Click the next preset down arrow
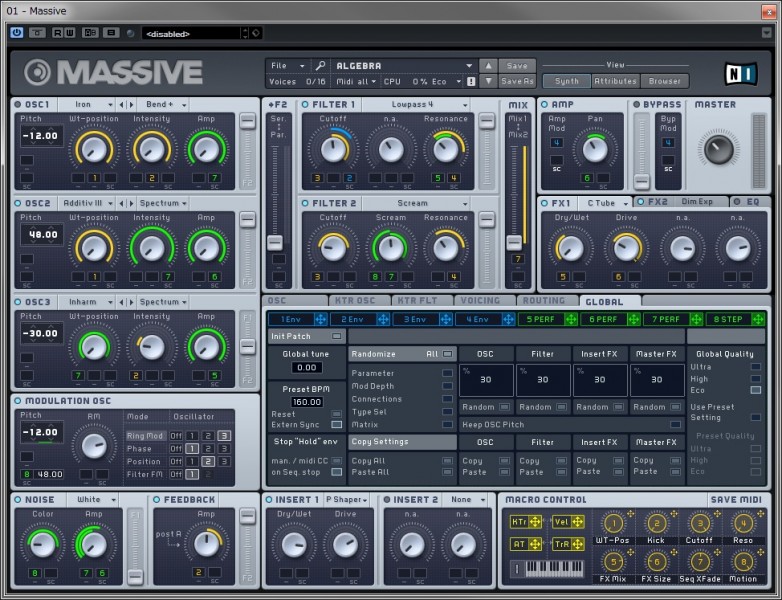 pyautogui.click(x=488, y=81)
